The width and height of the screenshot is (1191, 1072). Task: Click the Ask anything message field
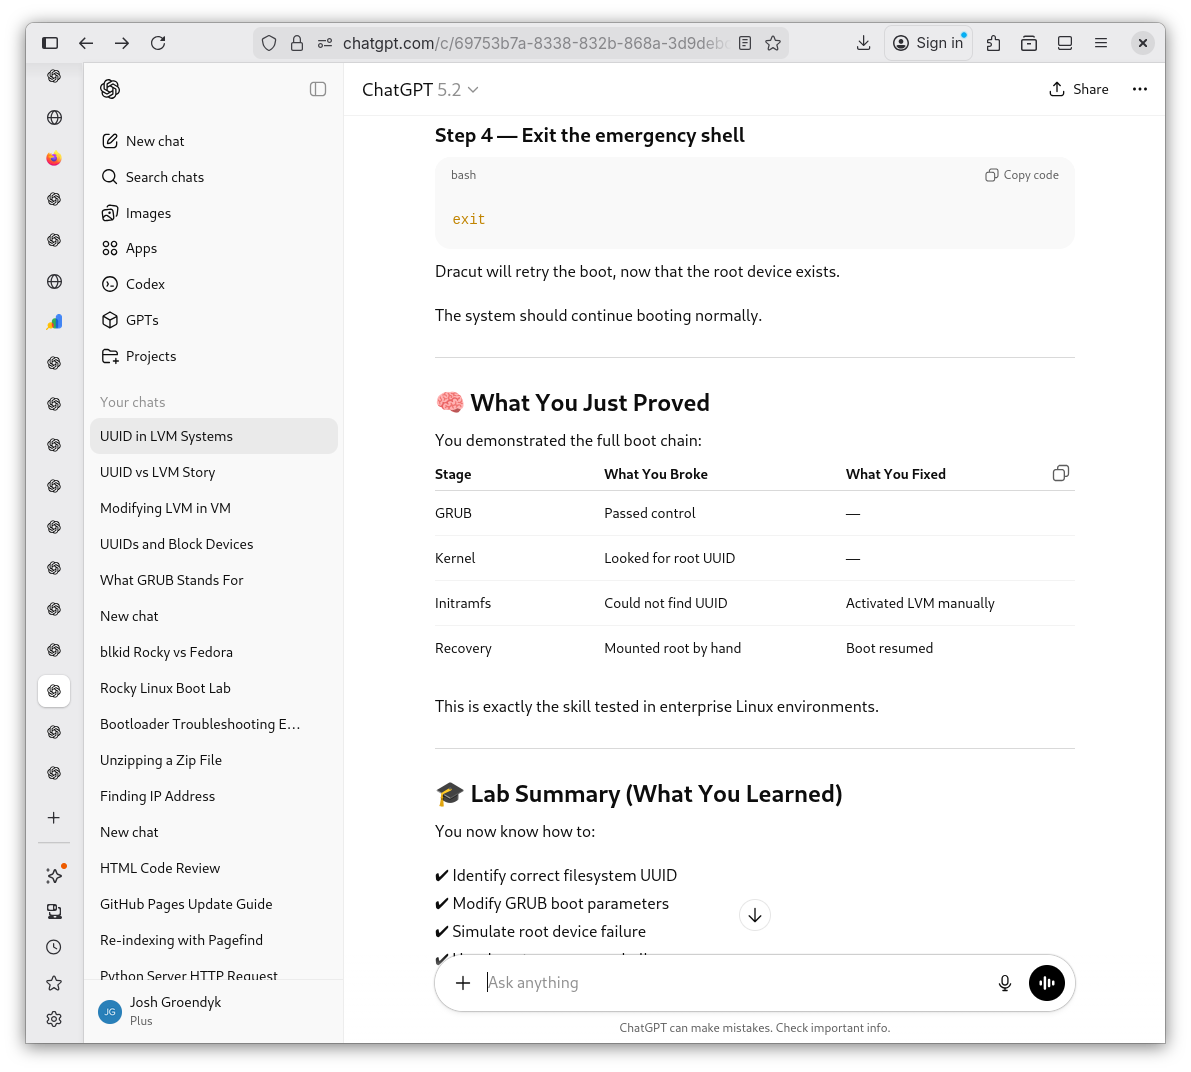click(730, 983)
